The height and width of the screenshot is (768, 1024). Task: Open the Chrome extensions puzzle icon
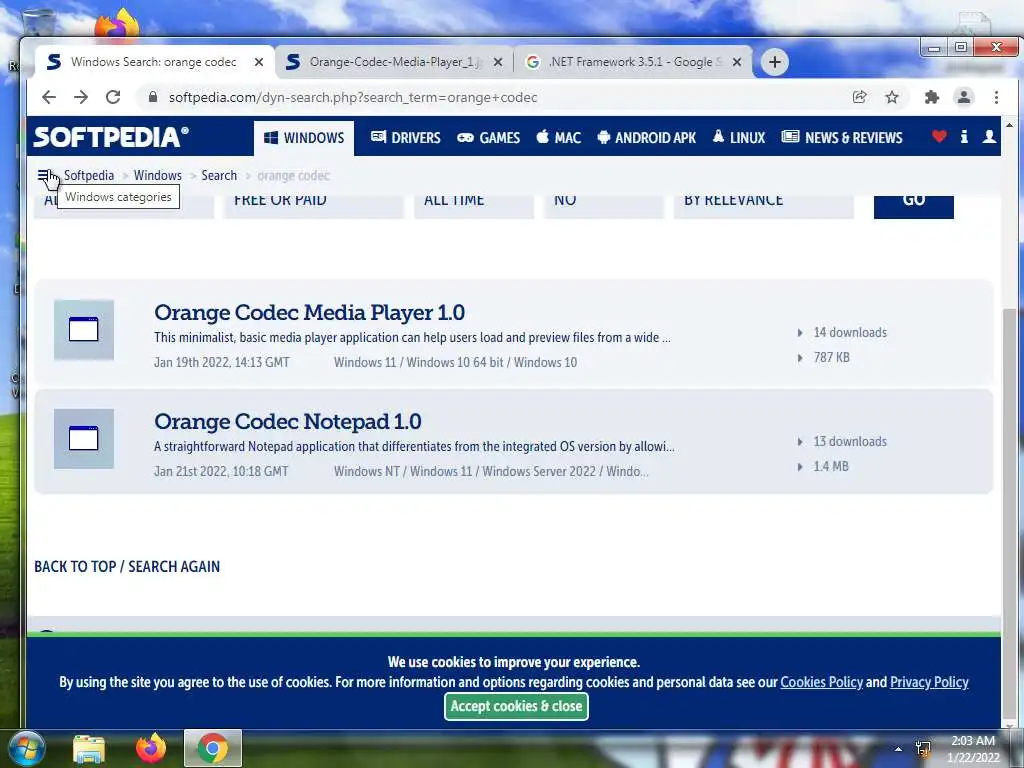click(x=932, y=97)
